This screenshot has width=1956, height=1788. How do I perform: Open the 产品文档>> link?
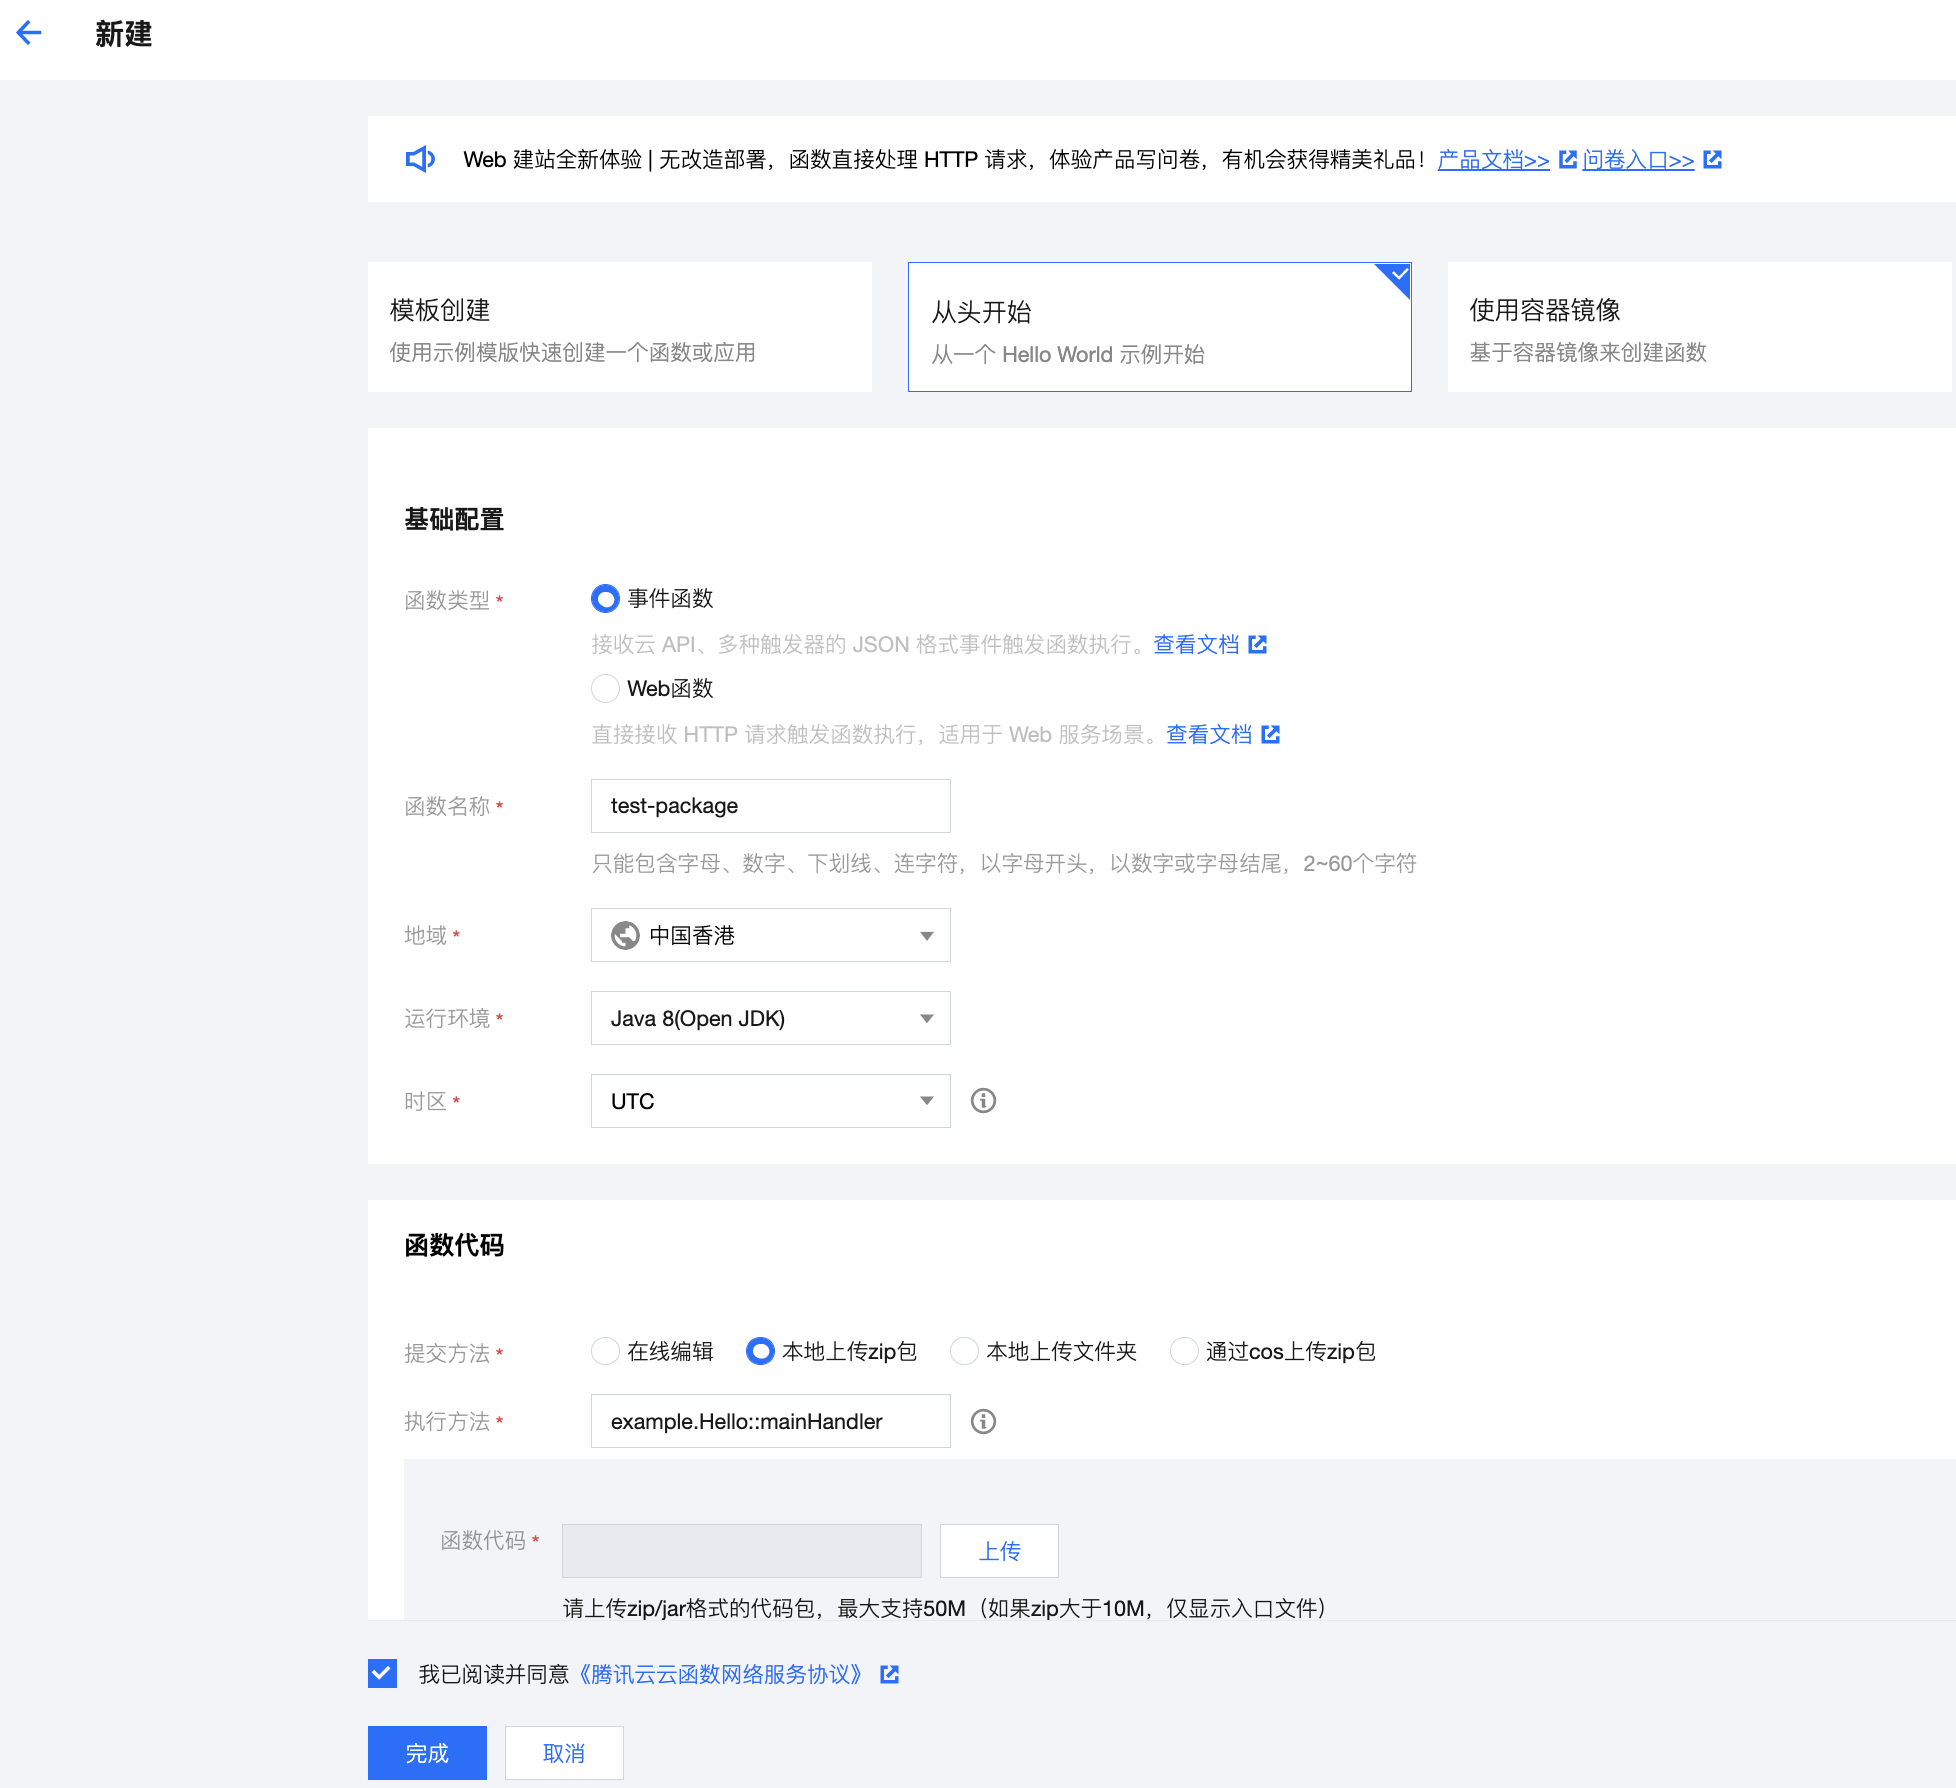click(x=1493, y=160)
